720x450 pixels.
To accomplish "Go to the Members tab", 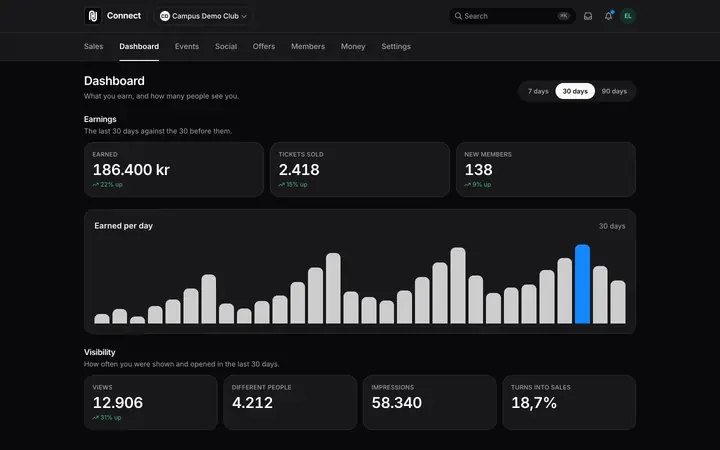I will pyautogui.click(x=308, y=46).
